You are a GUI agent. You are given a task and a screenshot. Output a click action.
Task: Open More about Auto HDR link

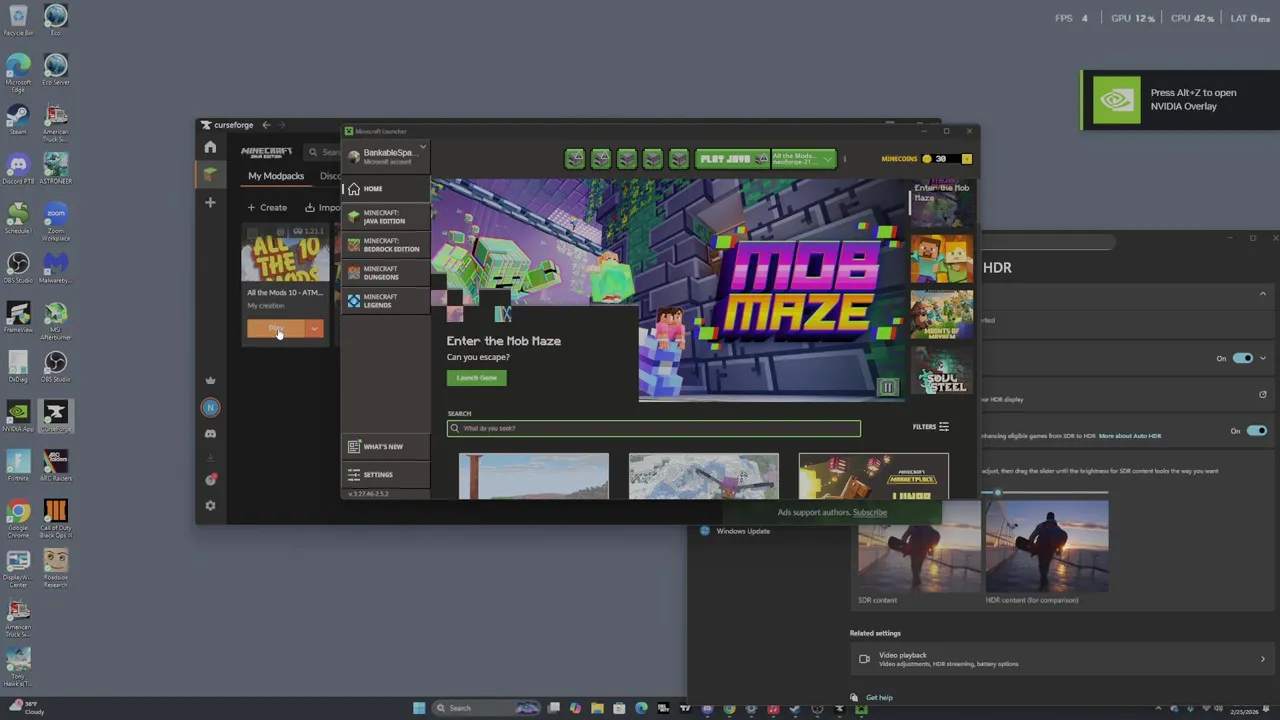point(1130,436)
